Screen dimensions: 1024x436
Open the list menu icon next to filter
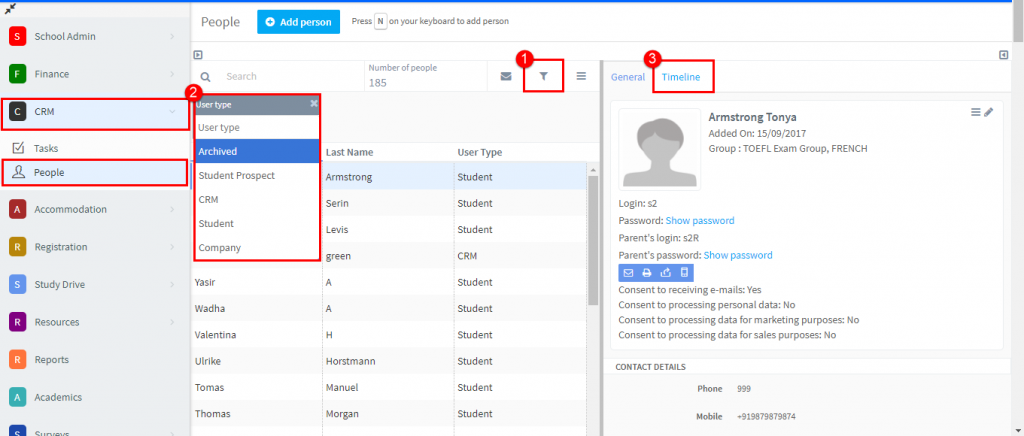pyautogui.click(x=581, y=76)
